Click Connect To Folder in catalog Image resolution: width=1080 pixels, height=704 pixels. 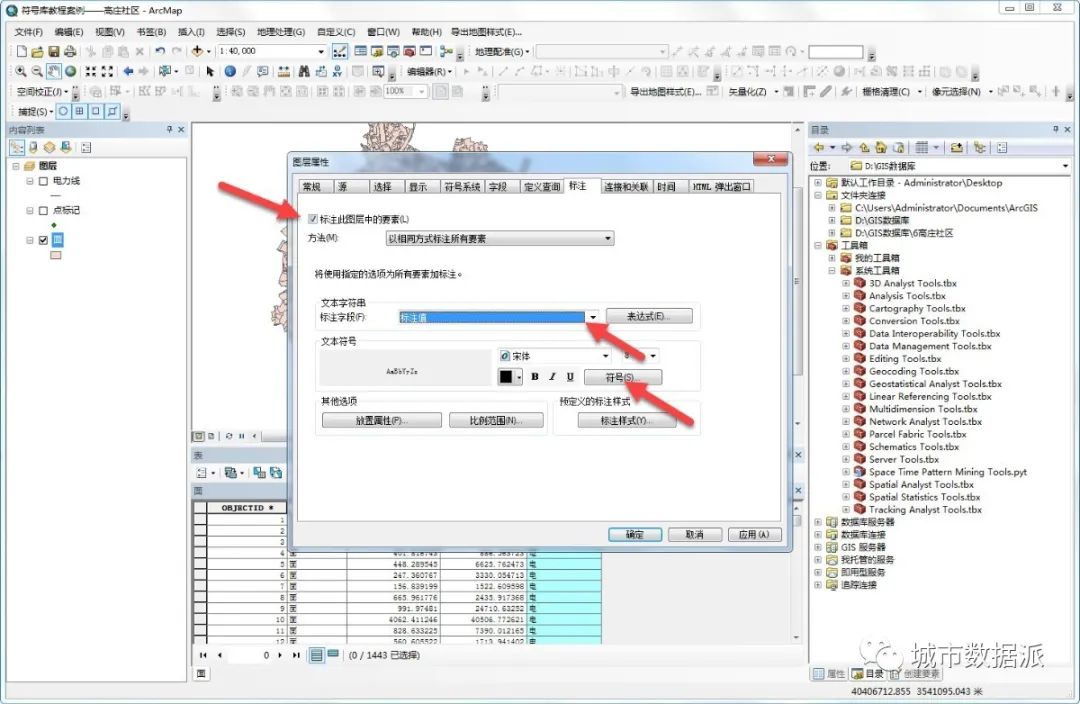(x=957, y=147)
